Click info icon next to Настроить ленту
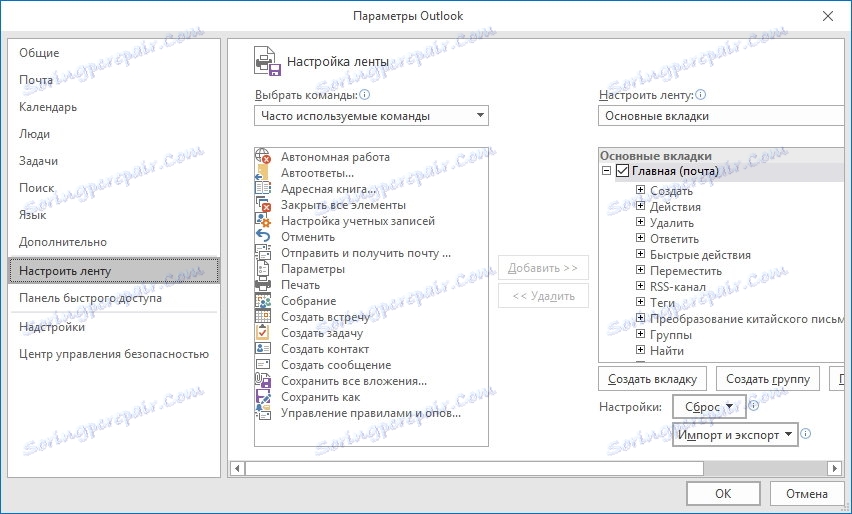Screen dimensions: 852x514 pos(700,95)
